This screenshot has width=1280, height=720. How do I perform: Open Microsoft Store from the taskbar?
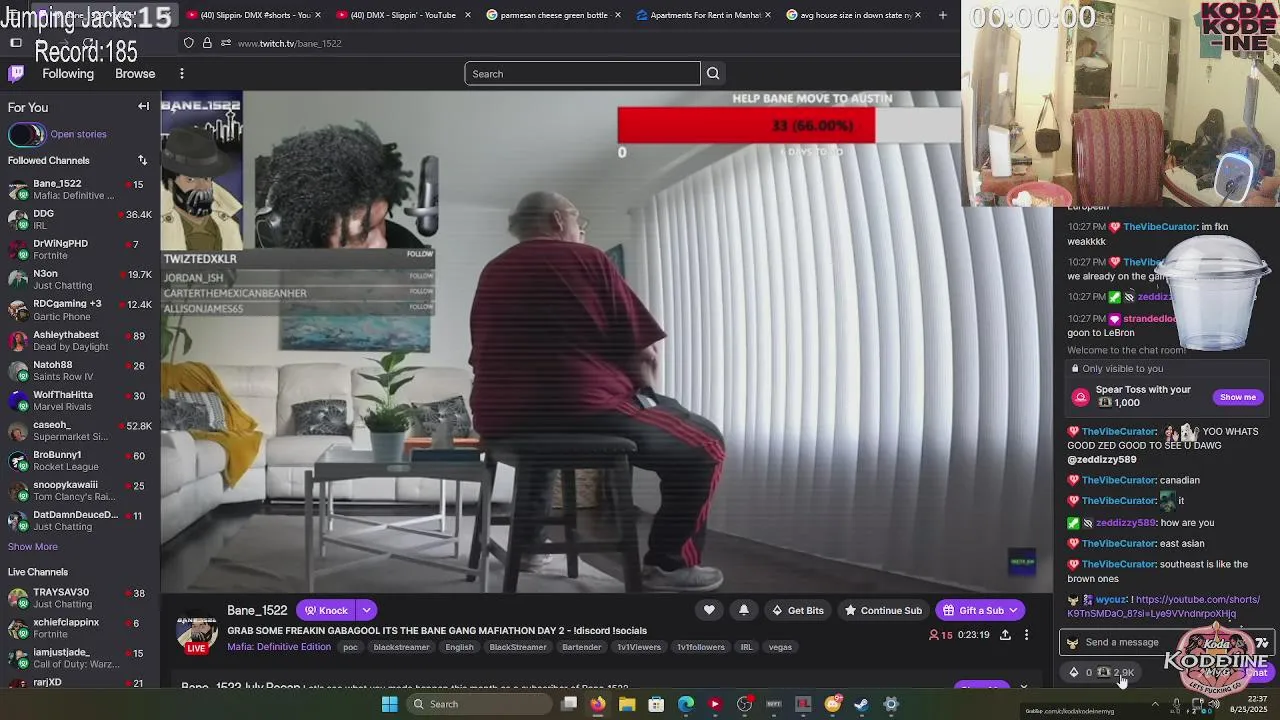[656, 704]
